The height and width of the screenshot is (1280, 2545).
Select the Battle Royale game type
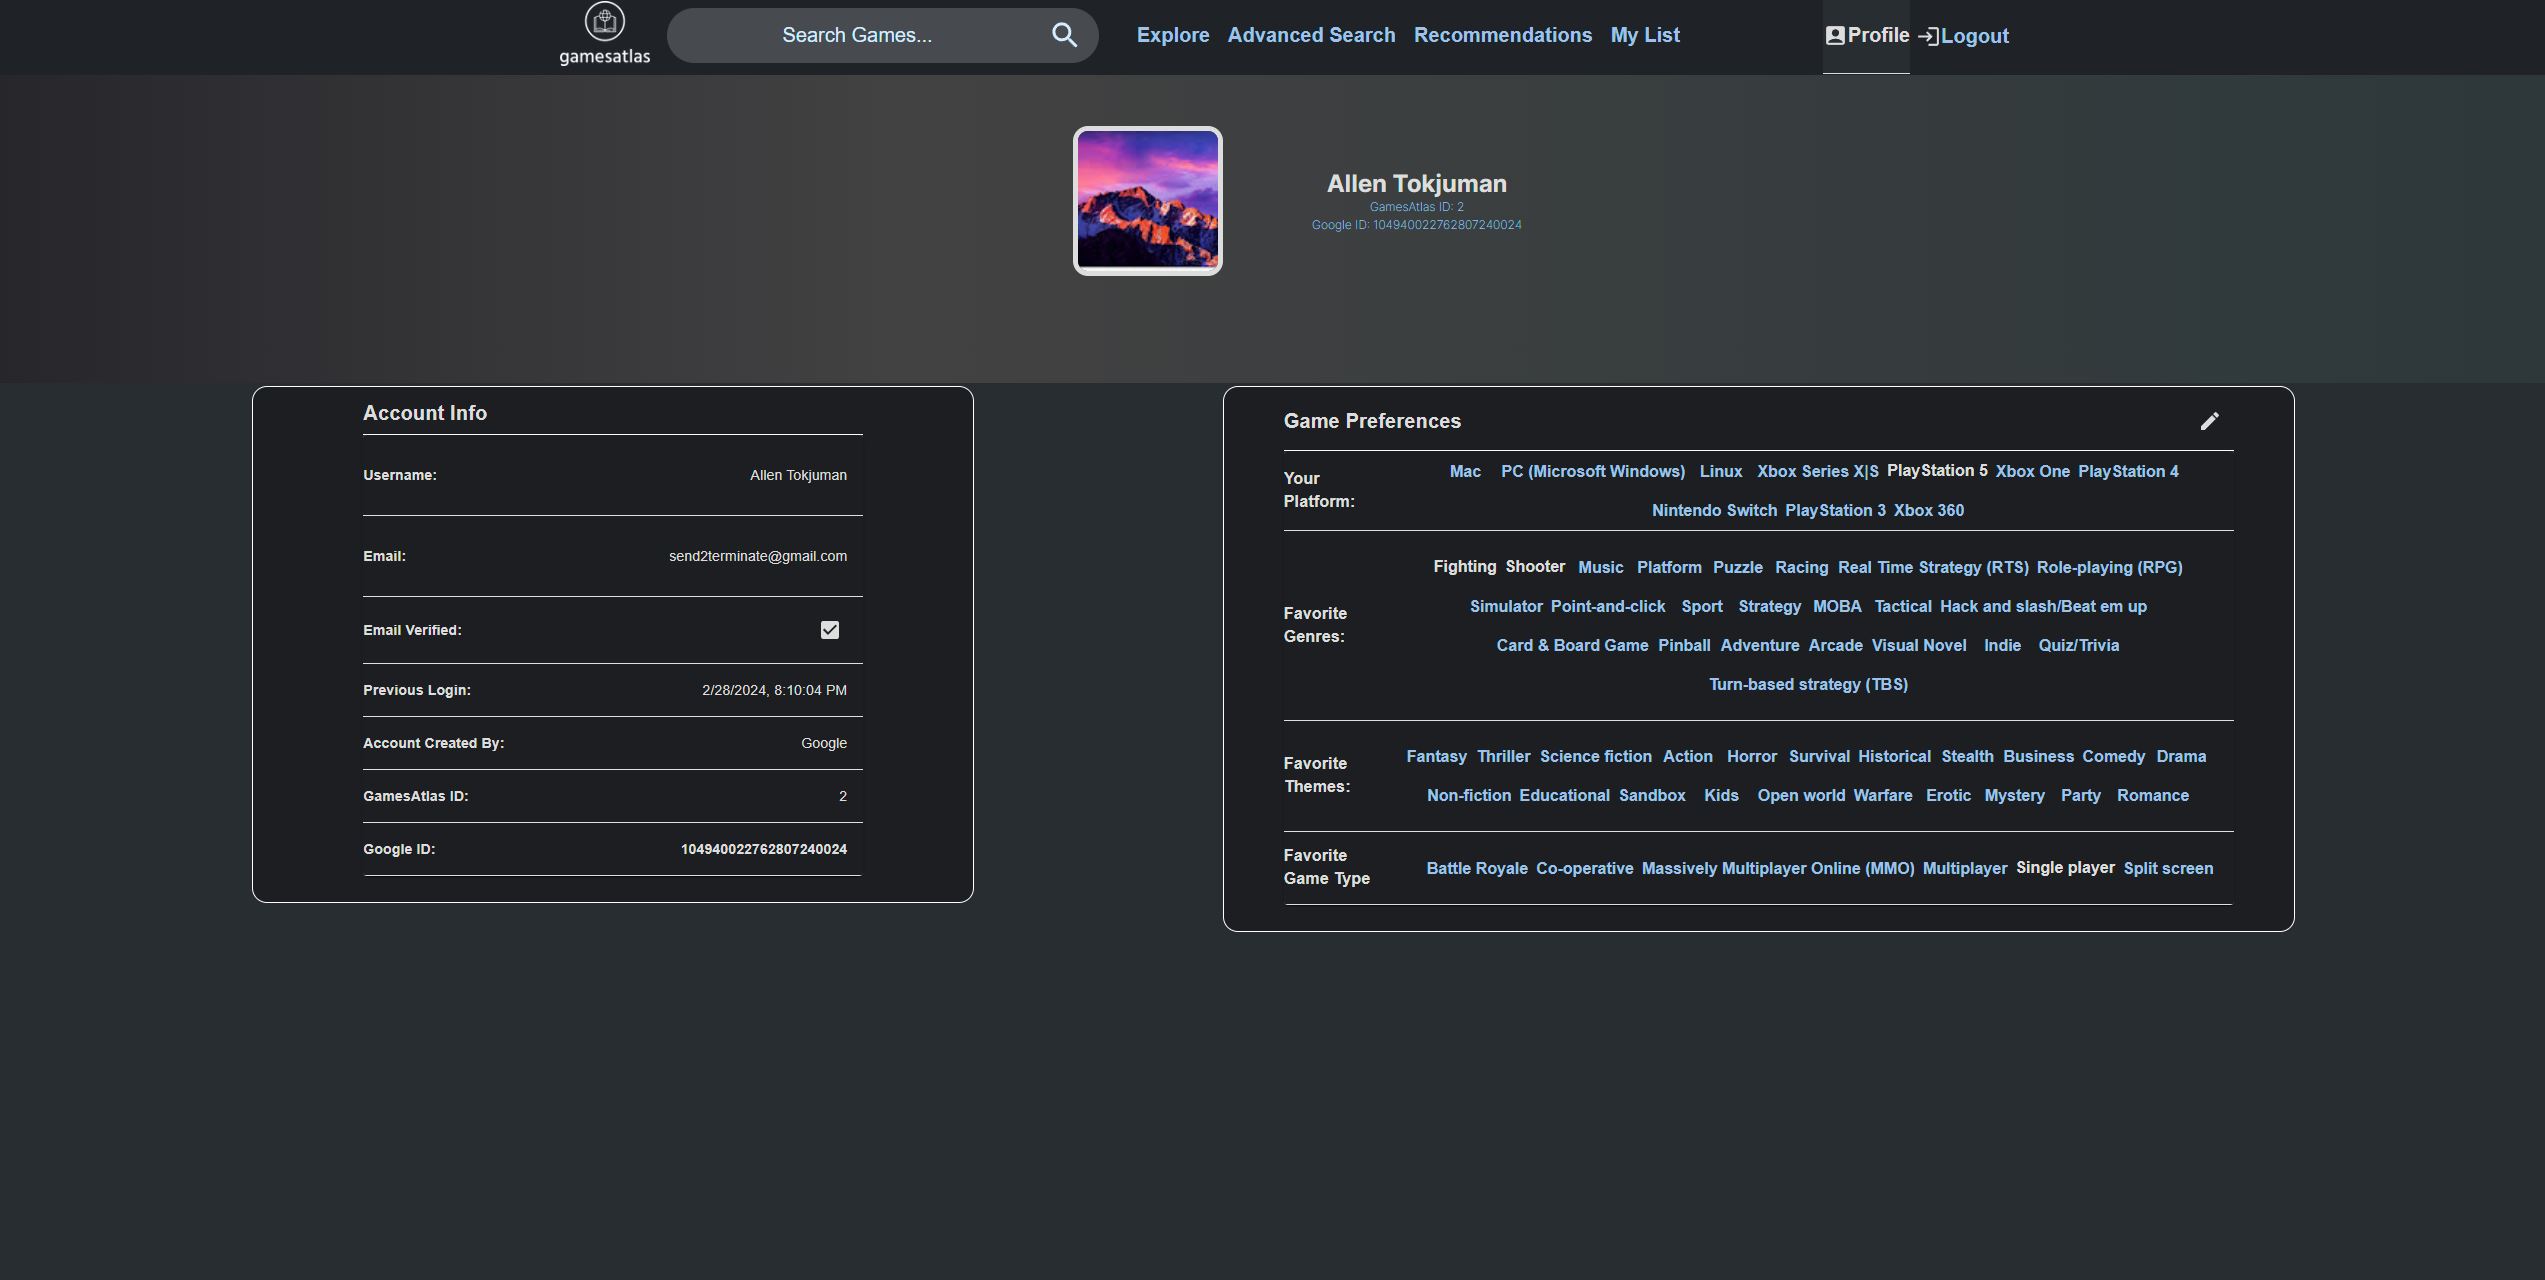tap(1476, 869)
